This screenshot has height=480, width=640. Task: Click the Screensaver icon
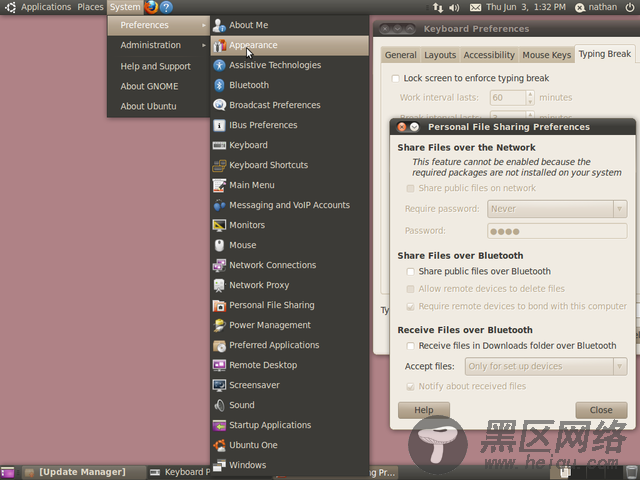(x=219, y=385)
